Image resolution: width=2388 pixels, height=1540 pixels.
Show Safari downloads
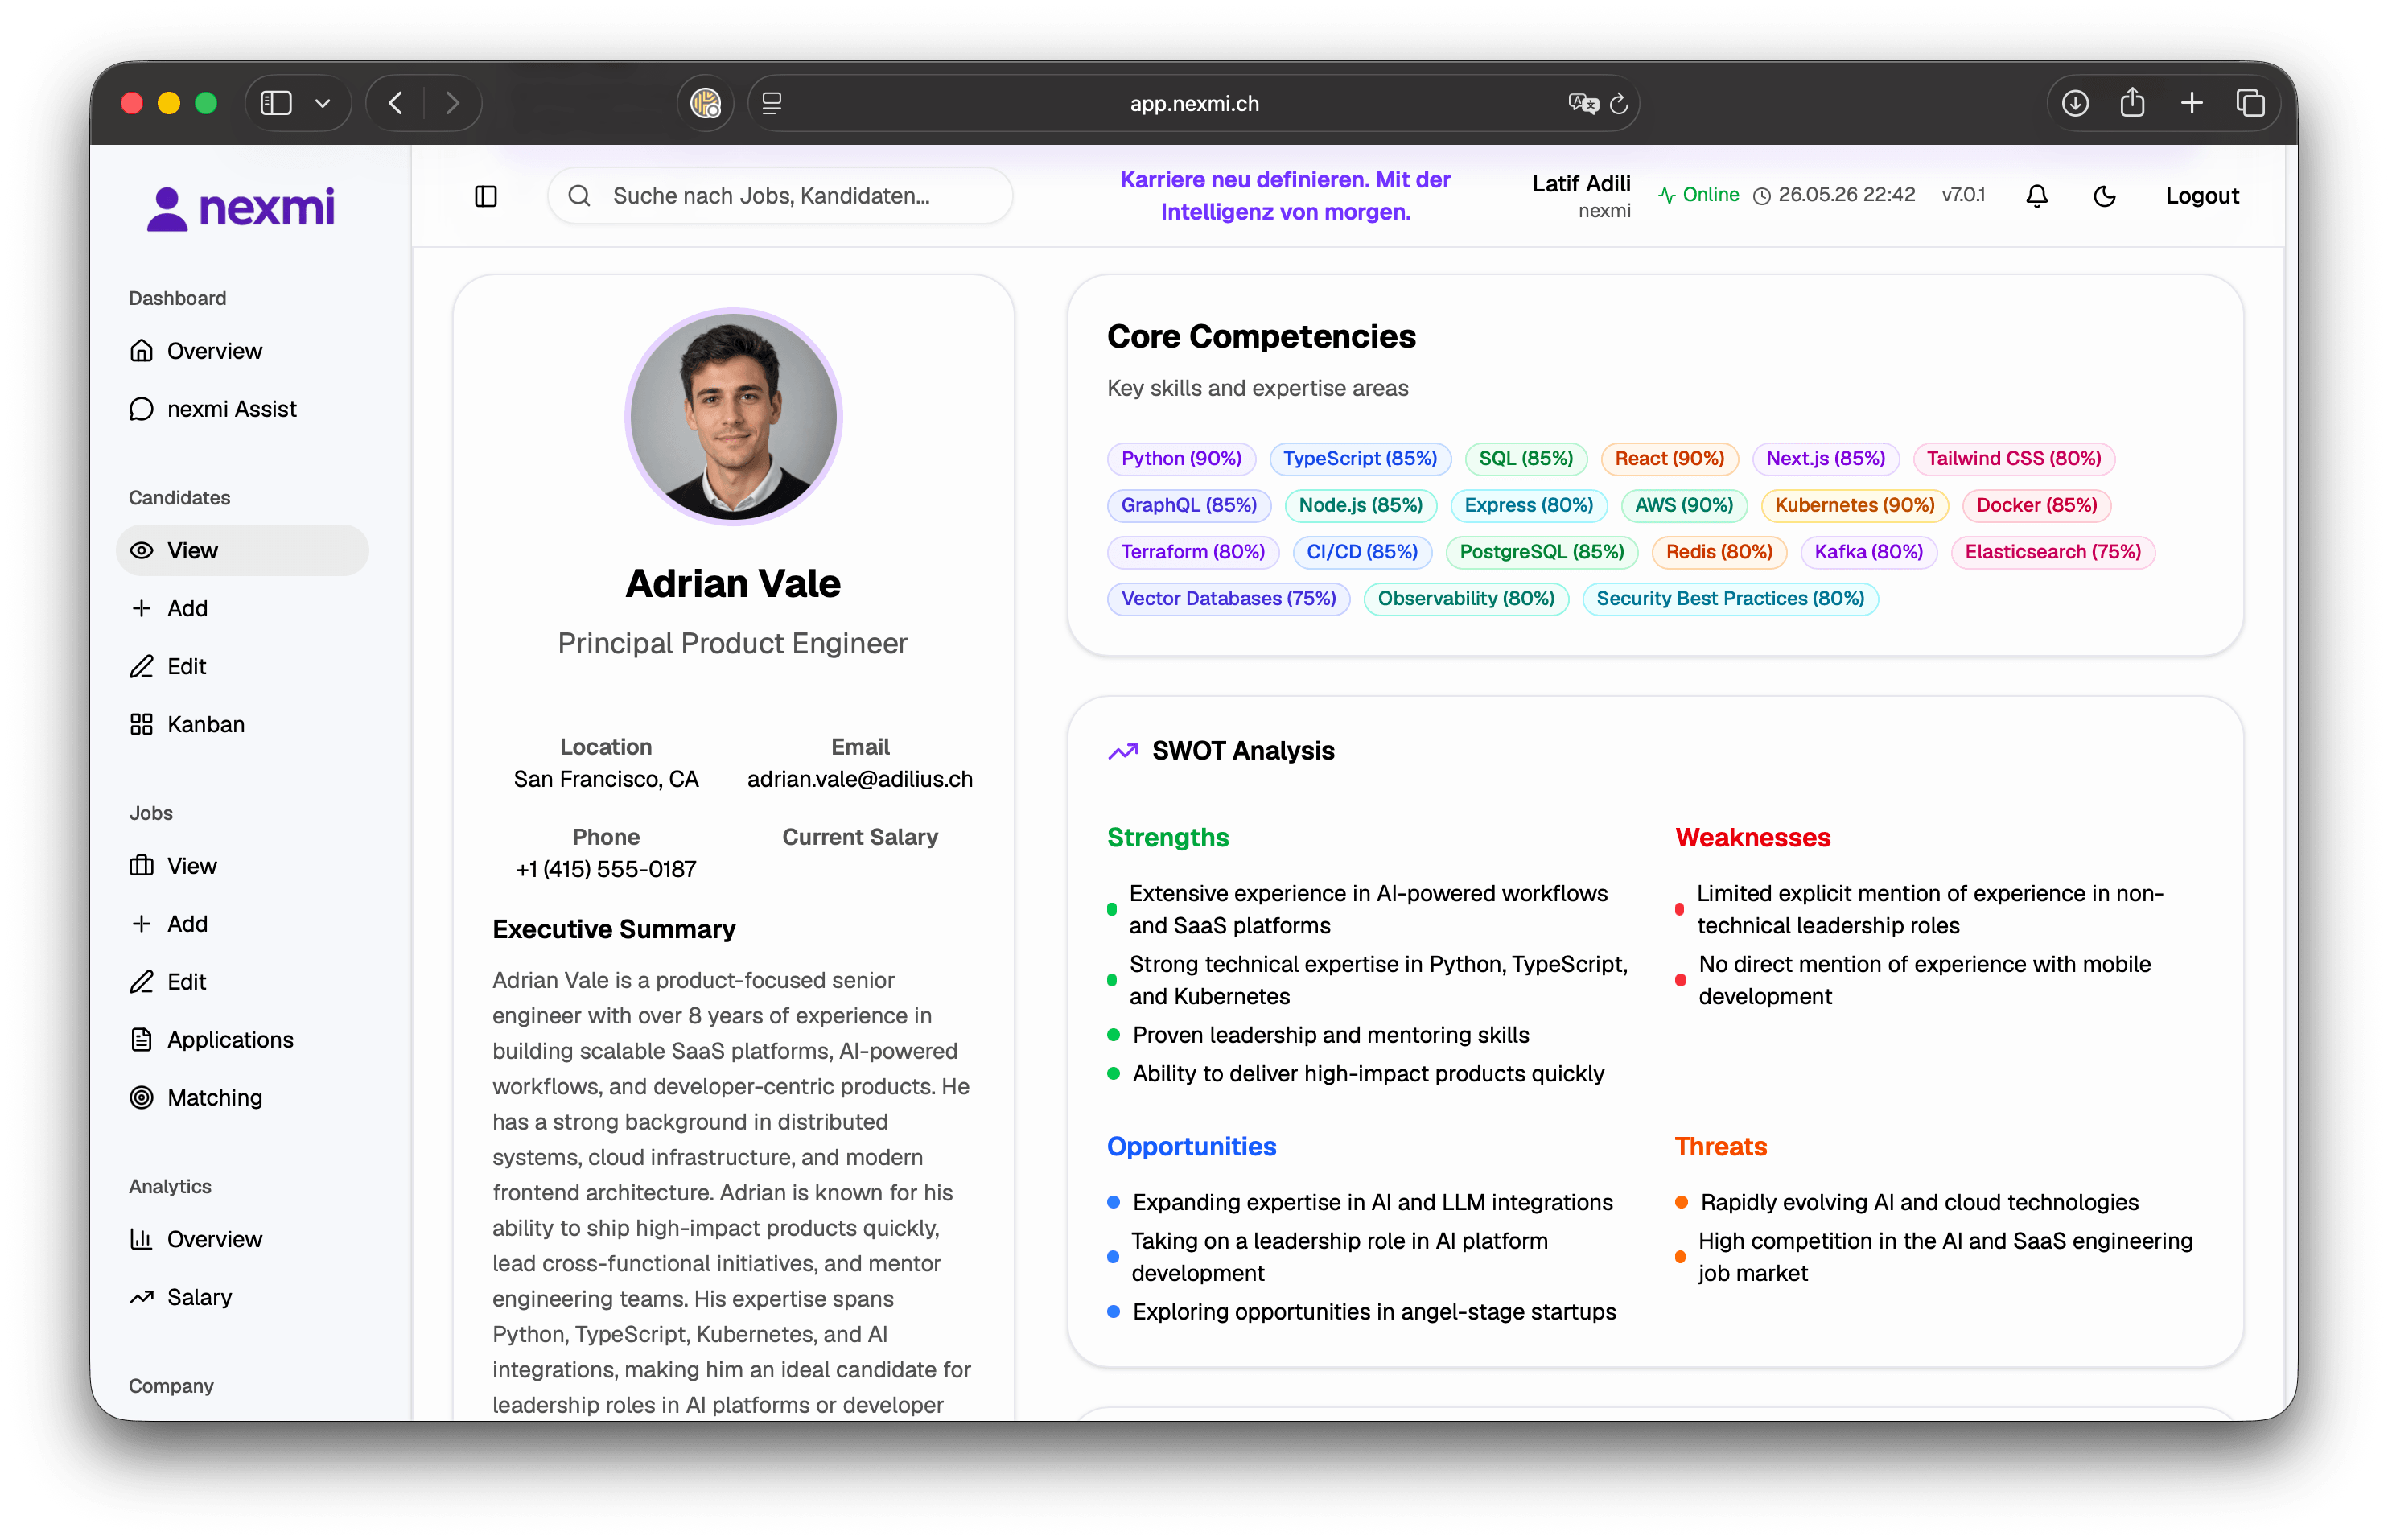tap(2075, 103)
